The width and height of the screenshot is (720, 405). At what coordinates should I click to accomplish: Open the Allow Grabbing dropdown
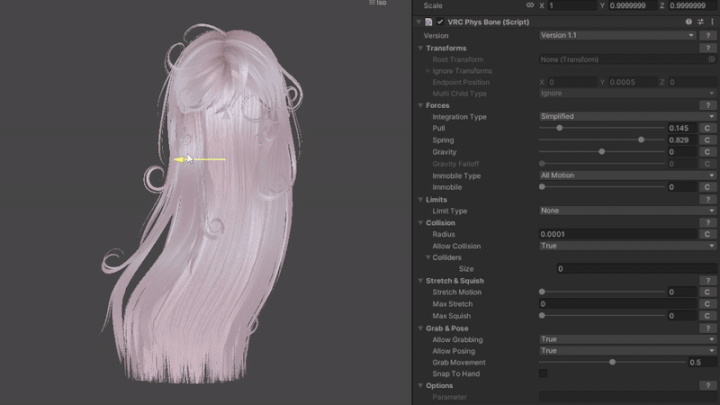[x=627, y=339]
